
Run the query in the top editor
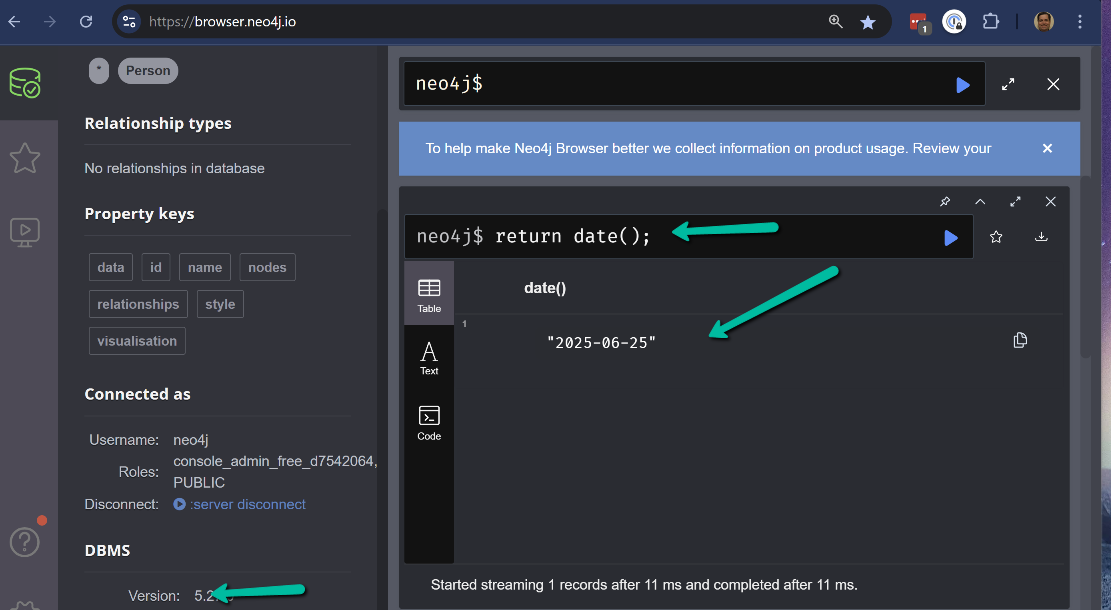click(x=963, y=85)
